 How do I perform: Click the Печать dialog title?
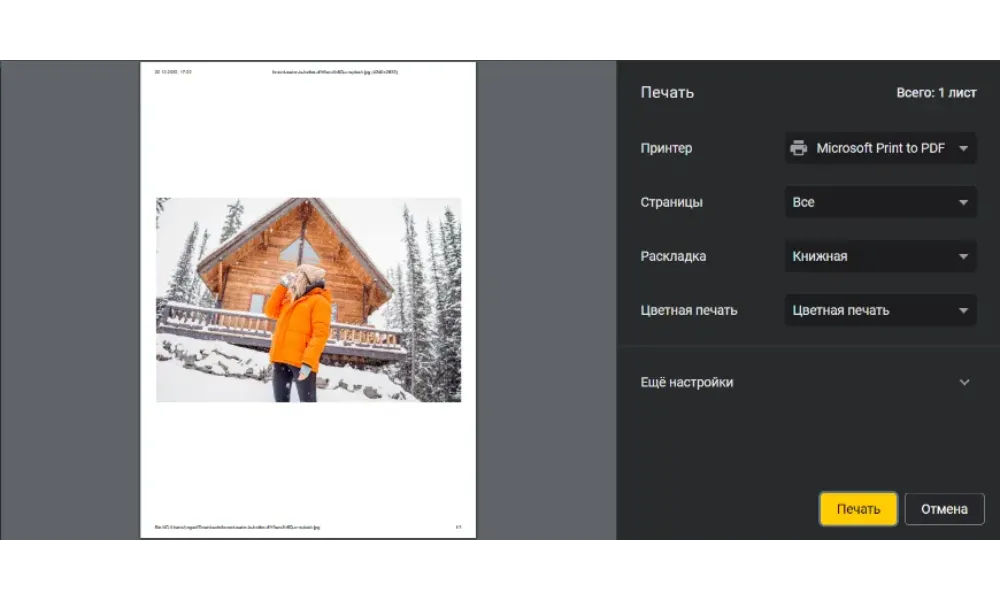pyautogui.click(x=667, y=92)
